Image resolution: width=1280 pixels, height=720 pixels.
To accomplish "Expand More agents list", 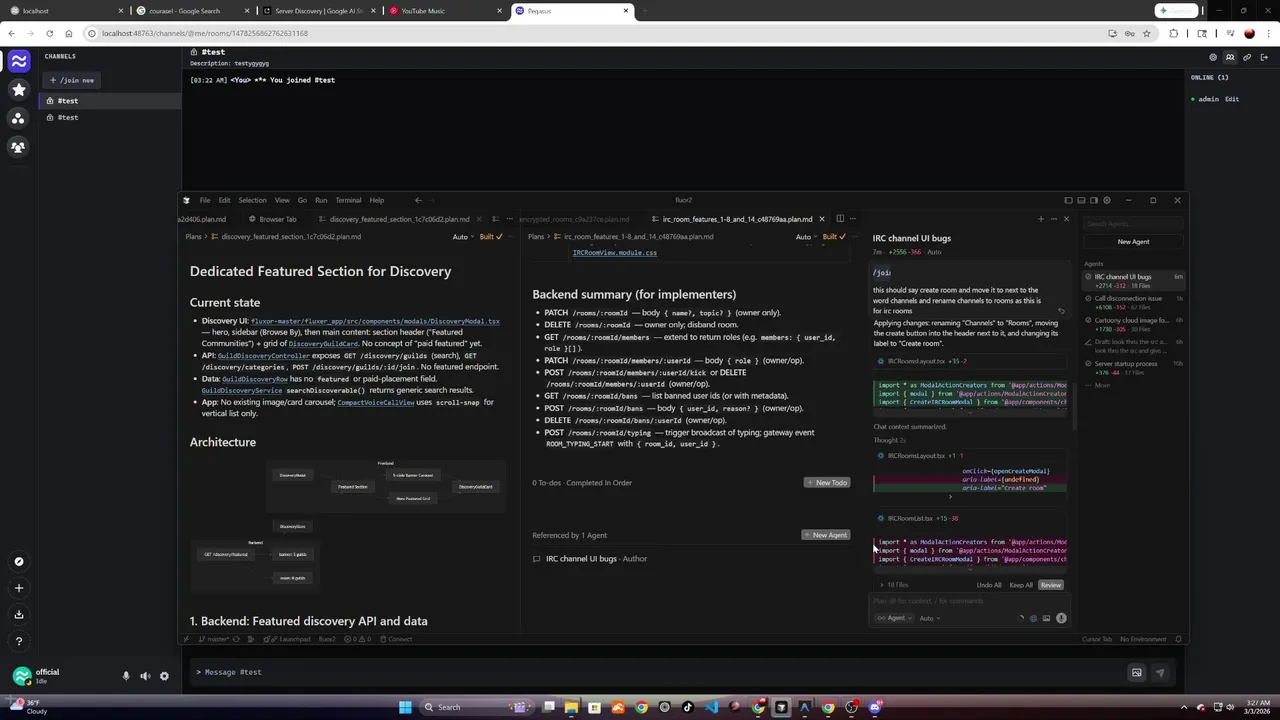I will click(x=1098, y=385).
